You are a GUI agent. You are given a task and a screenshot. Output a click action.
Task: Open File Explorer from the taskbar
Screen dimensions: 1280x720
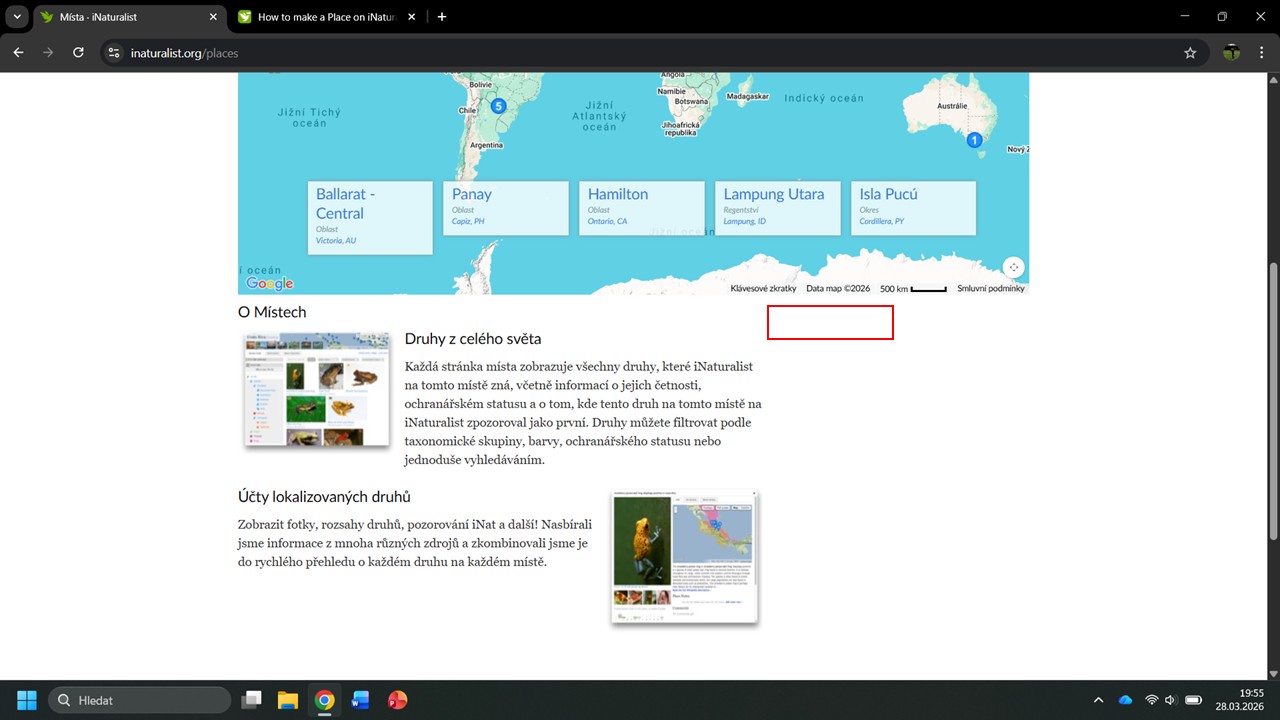coord(288,700)
